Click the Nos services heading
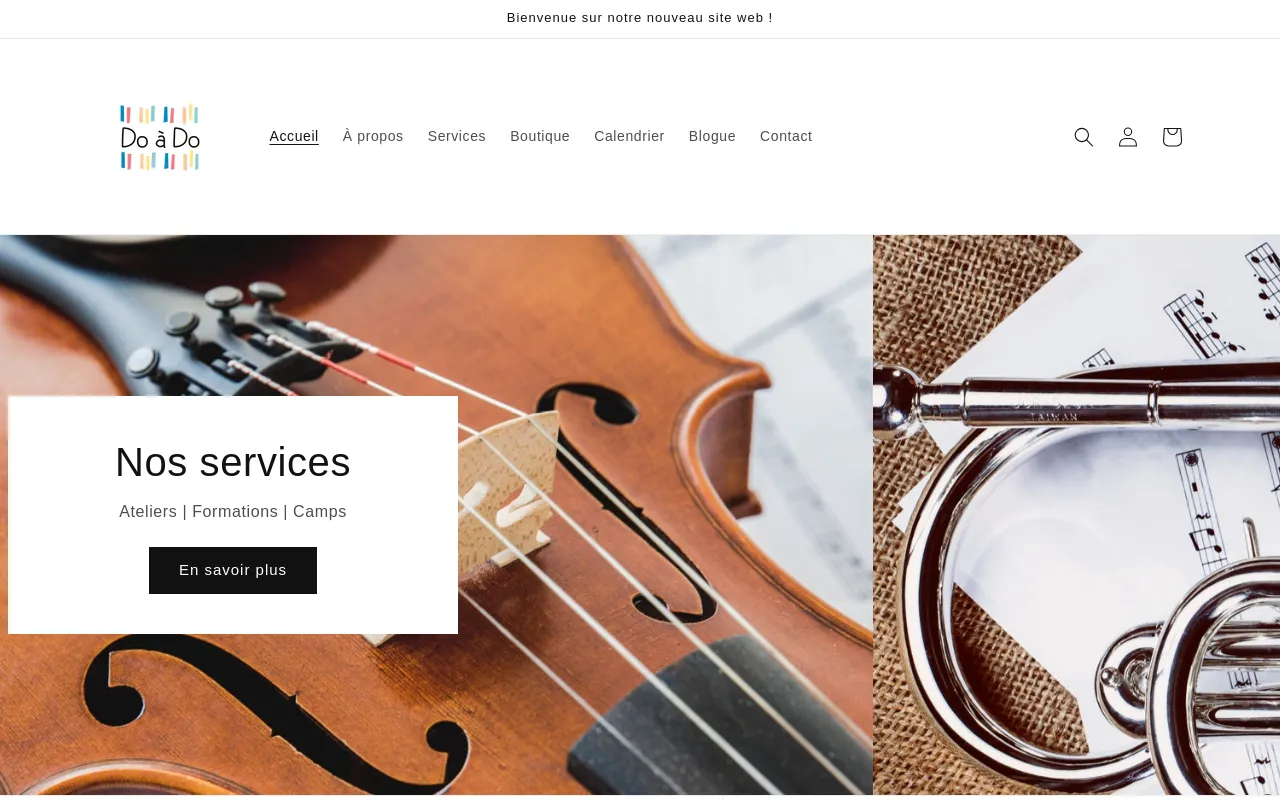This screenshot has width=1280, height=800. (x=233, y=462)
